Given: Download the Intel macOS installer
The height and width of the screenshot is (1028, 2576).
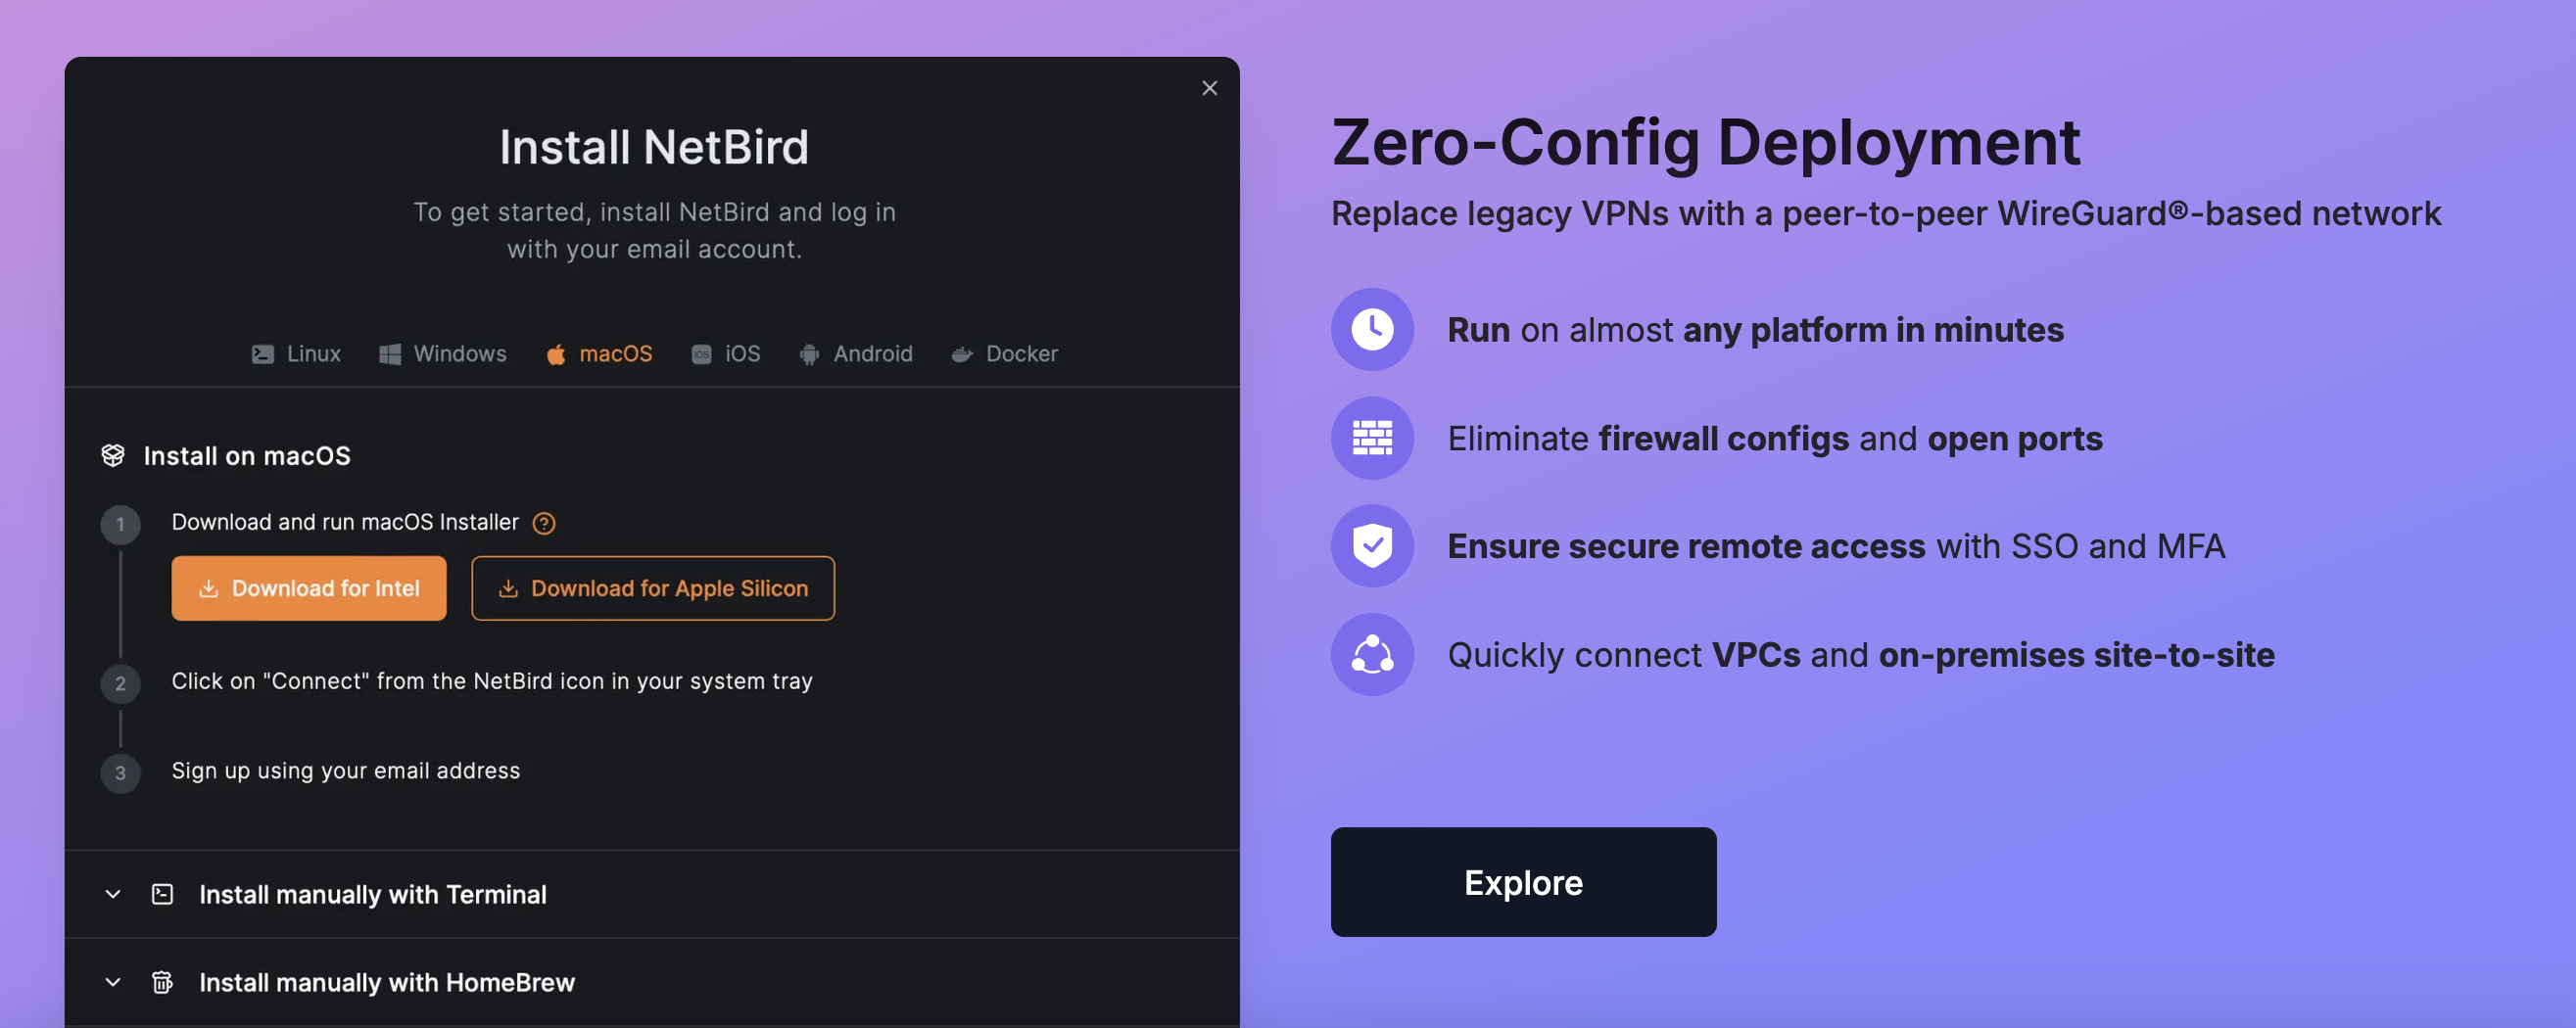Looking at the screenshot, I should [x=309, y=588].
